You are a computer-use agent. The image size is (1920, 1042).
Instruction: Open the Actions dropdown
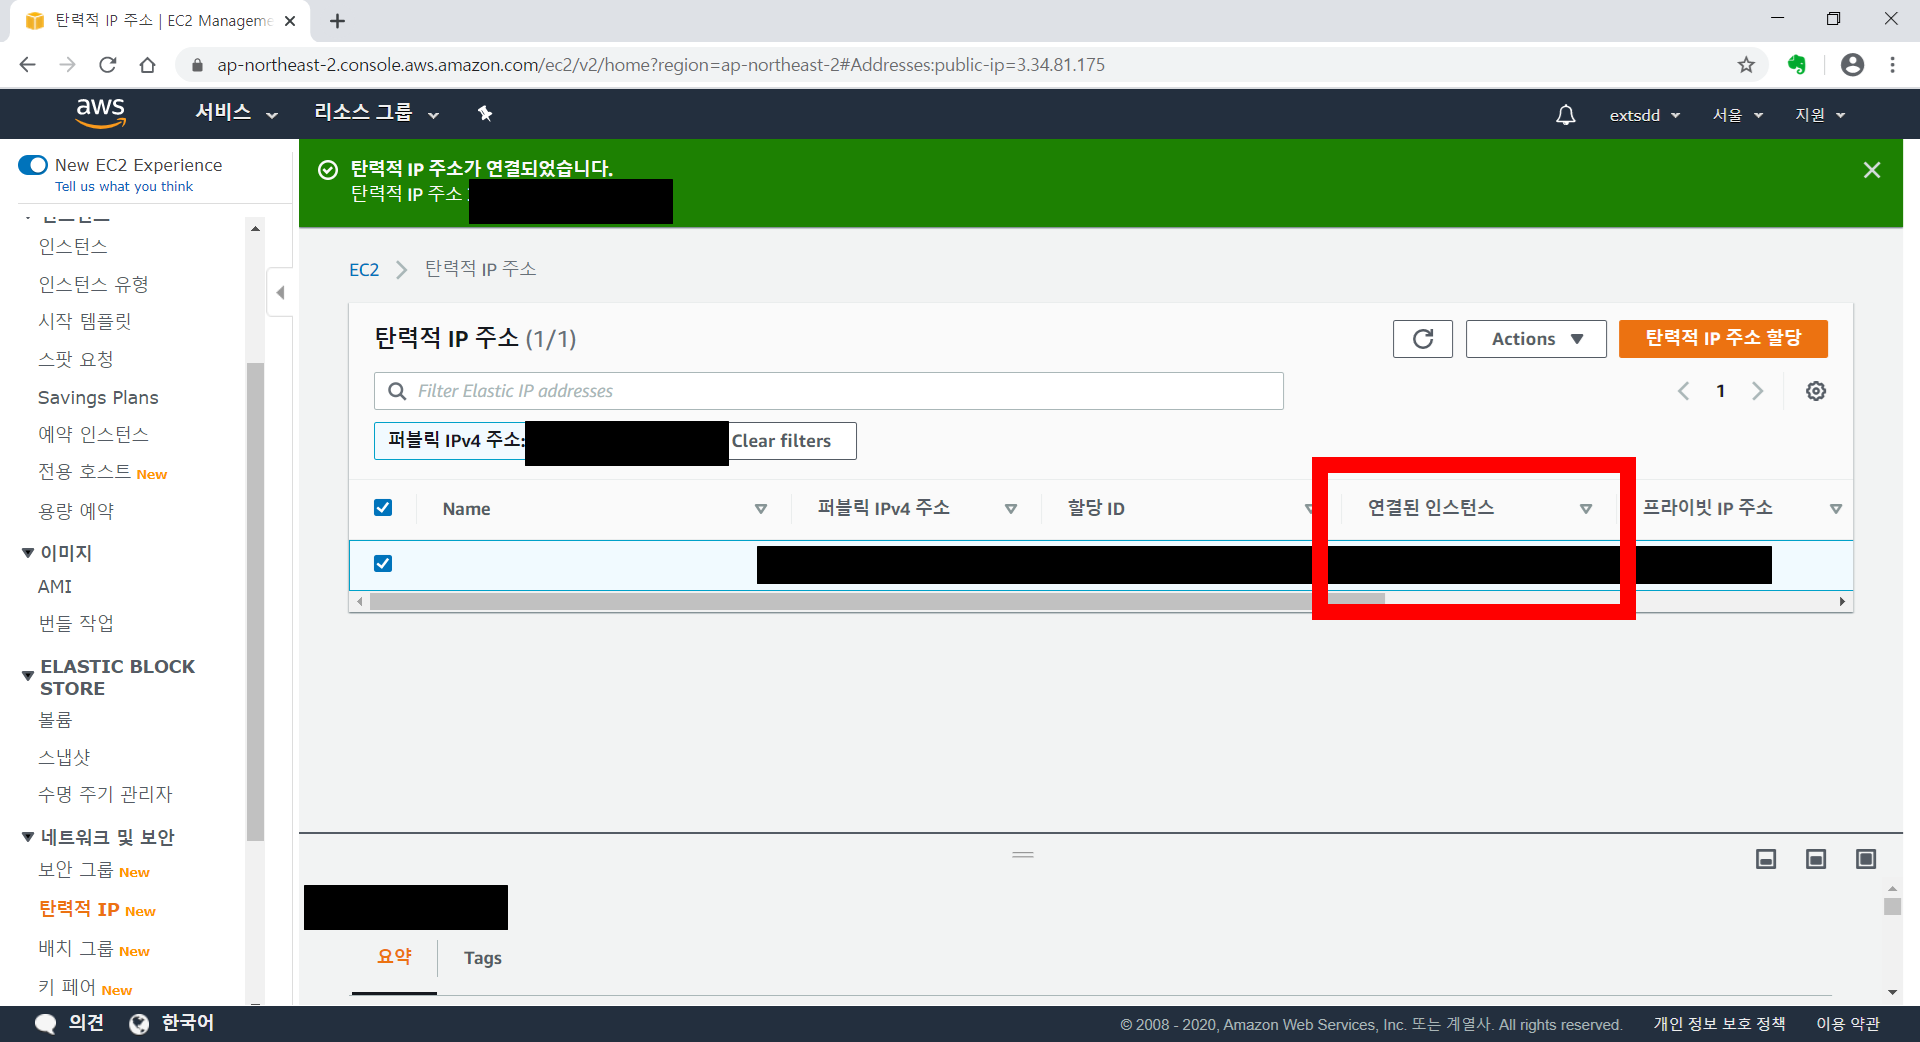tap(1536, 339)
